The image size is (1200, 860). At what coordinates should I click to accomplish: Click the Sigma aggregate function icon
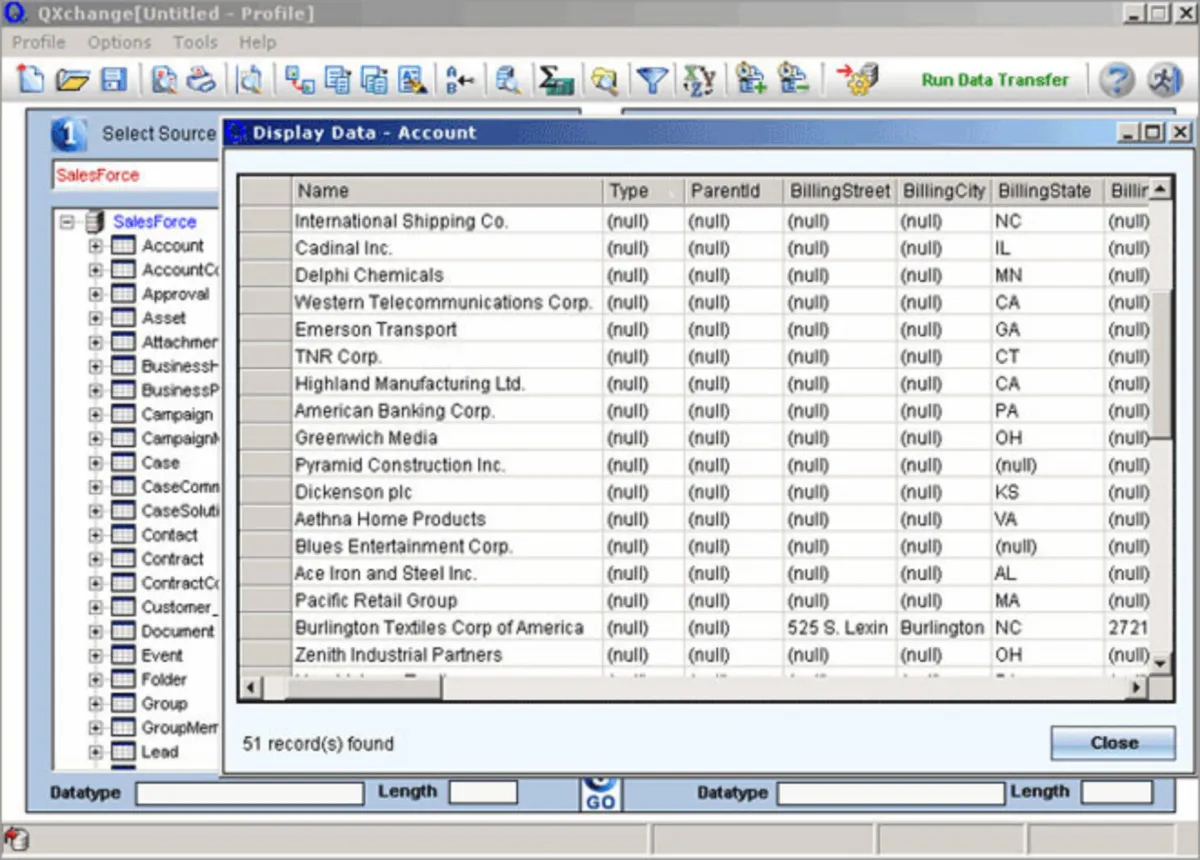pos(555,80)
